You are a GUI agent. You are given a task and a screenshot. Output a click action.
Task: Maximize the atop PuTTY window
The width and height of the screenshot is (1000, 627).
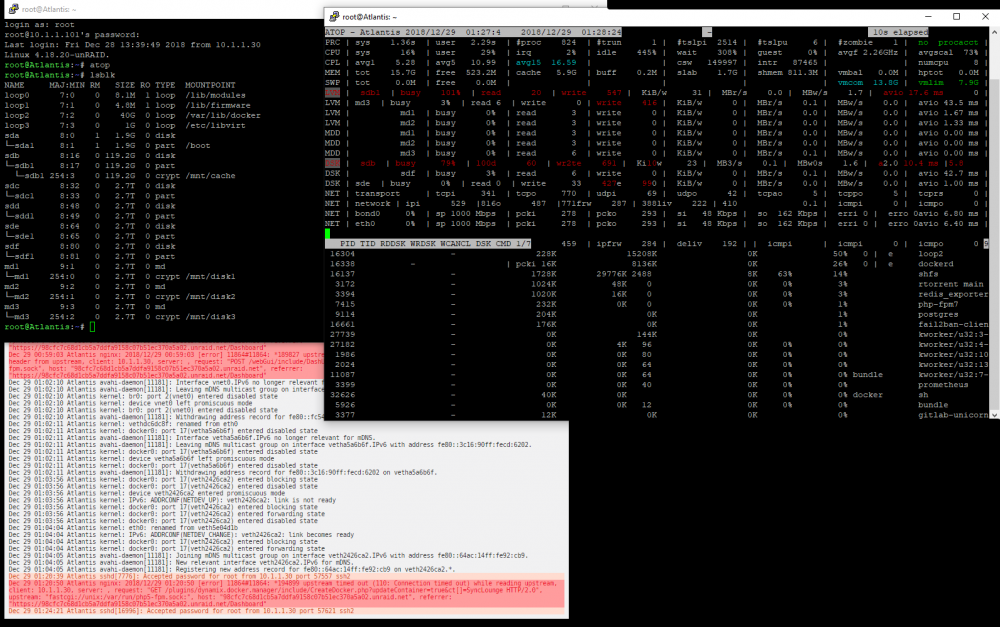tap(957, 17)
